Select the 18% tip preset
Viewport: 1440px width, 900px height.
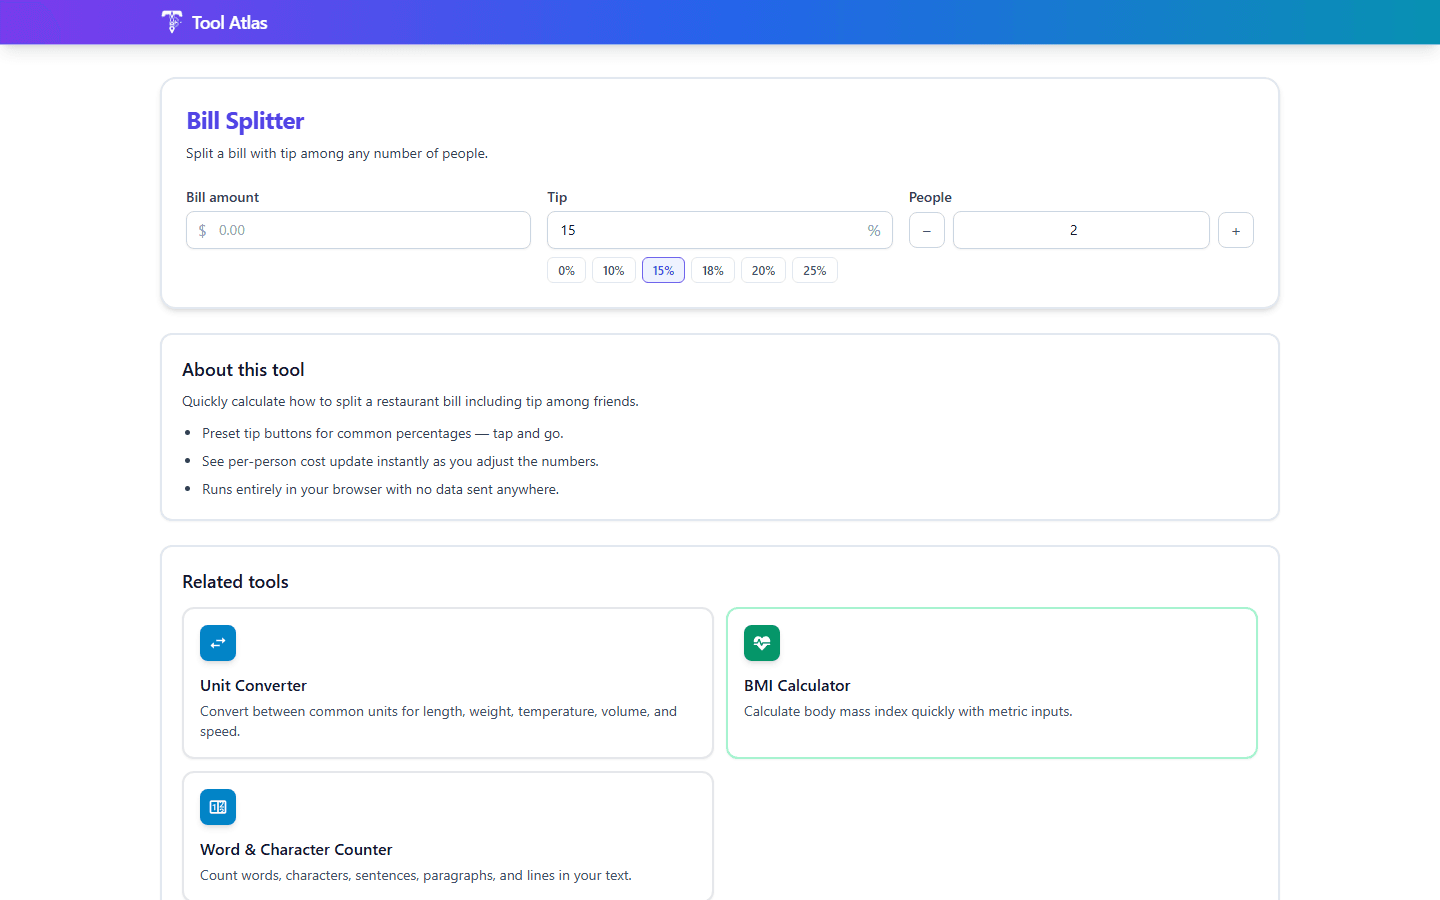tap(712, 270)
